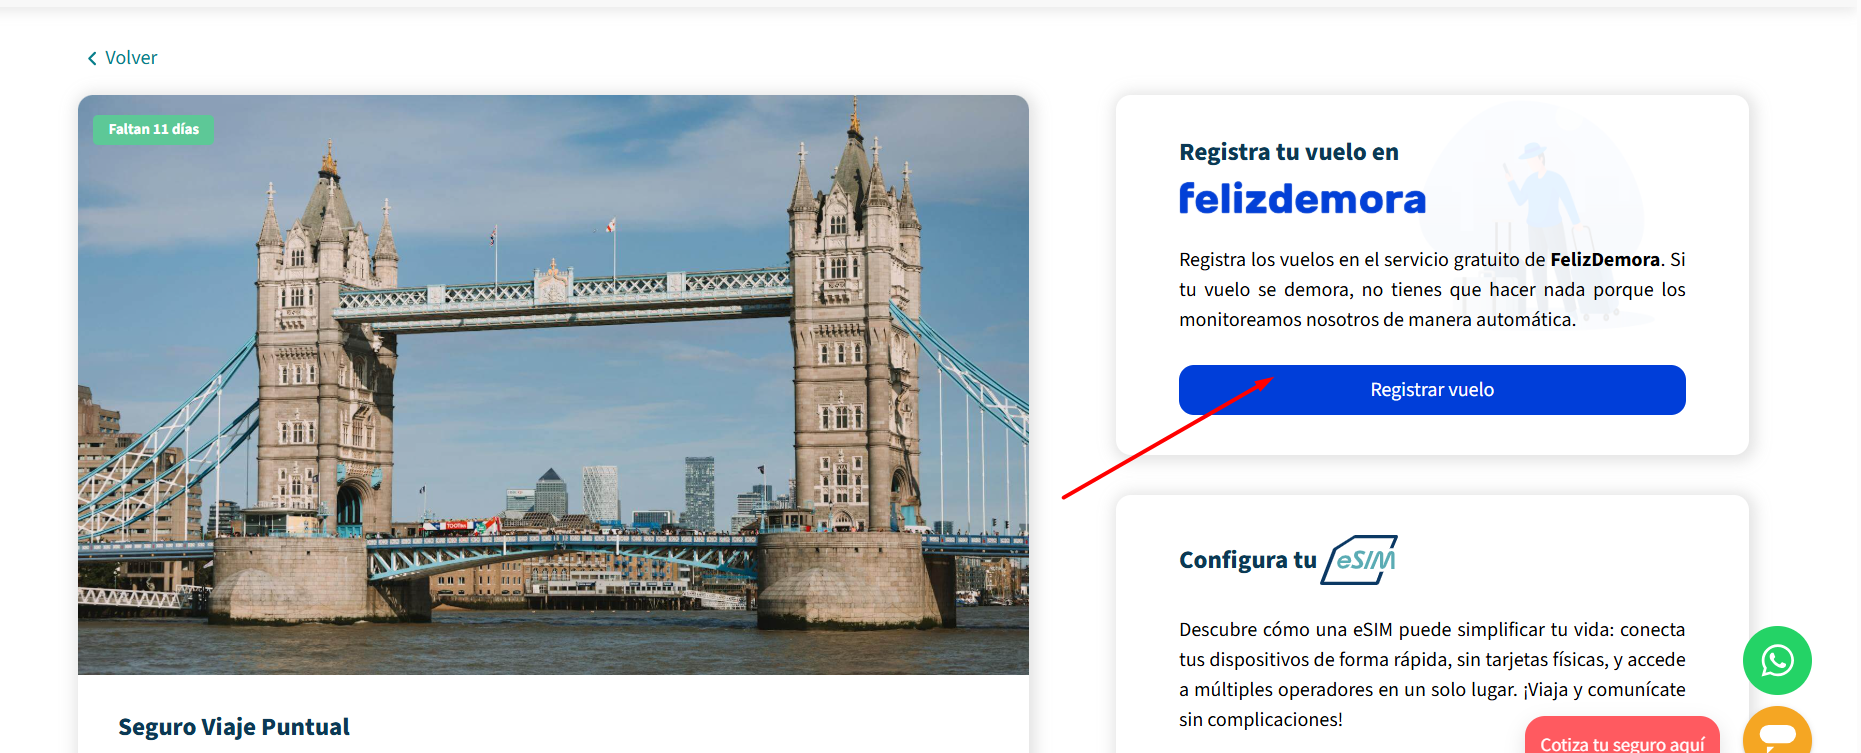
Task: Click the eSIM description paragraph
Action: click(1432, 675)
